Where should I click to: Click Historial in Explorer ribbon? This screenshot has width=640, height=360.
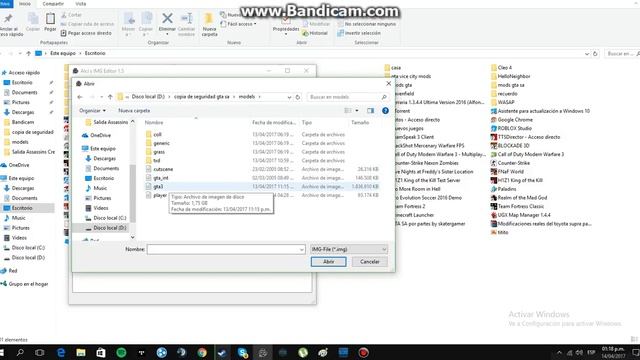[x=315, y=33]
